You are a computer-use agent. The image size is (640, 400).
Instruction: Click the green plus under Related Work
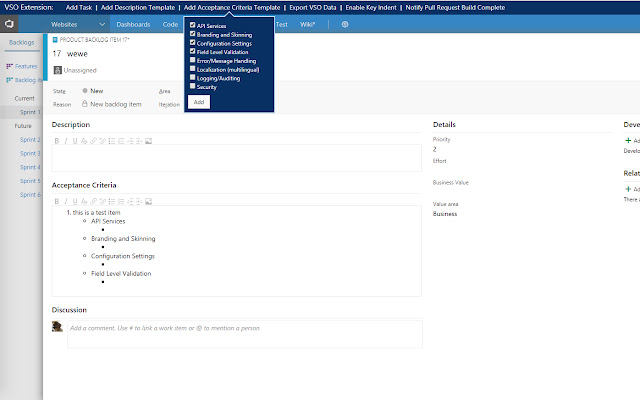click(628, 189)
